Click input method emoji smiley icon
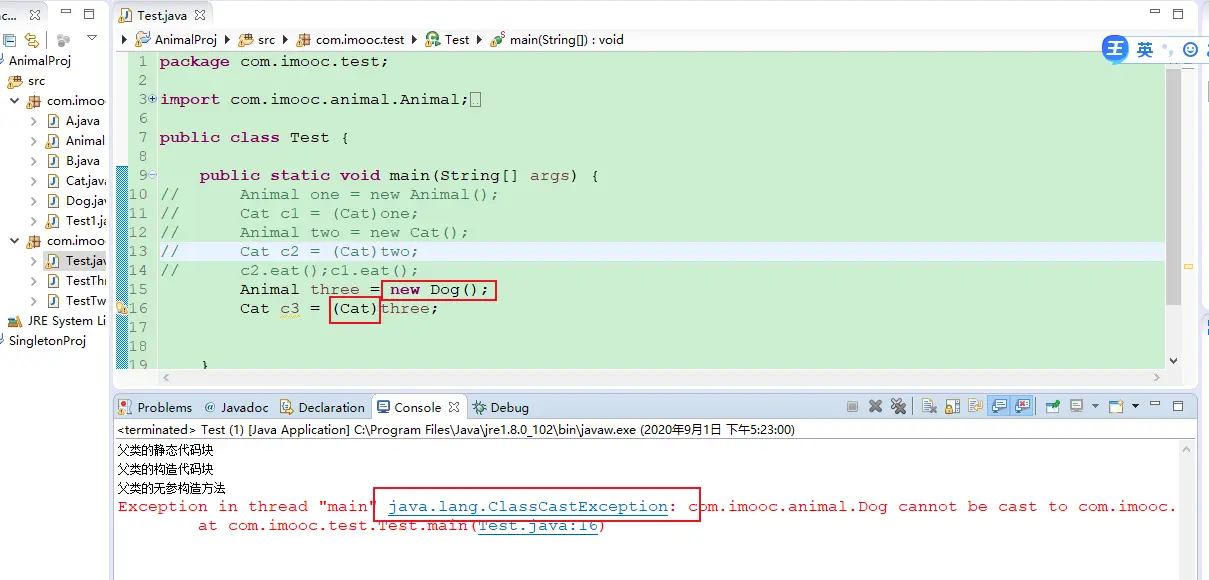 [x=1190, y=49]
